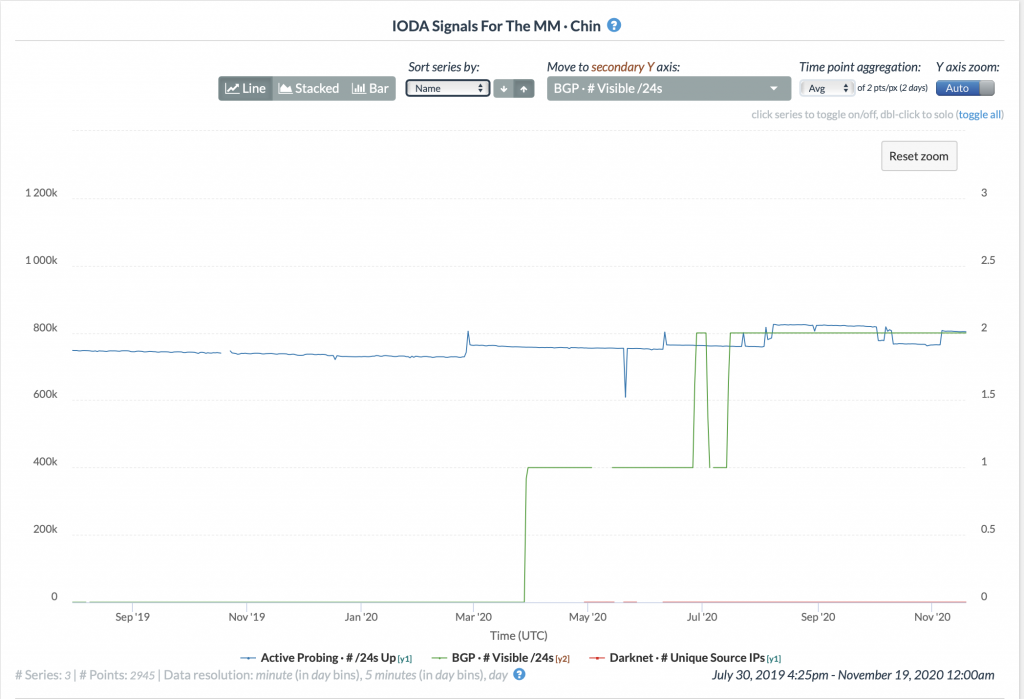Click the data resolution help icon
The image size is (1024, 699).
click(519, 675)
